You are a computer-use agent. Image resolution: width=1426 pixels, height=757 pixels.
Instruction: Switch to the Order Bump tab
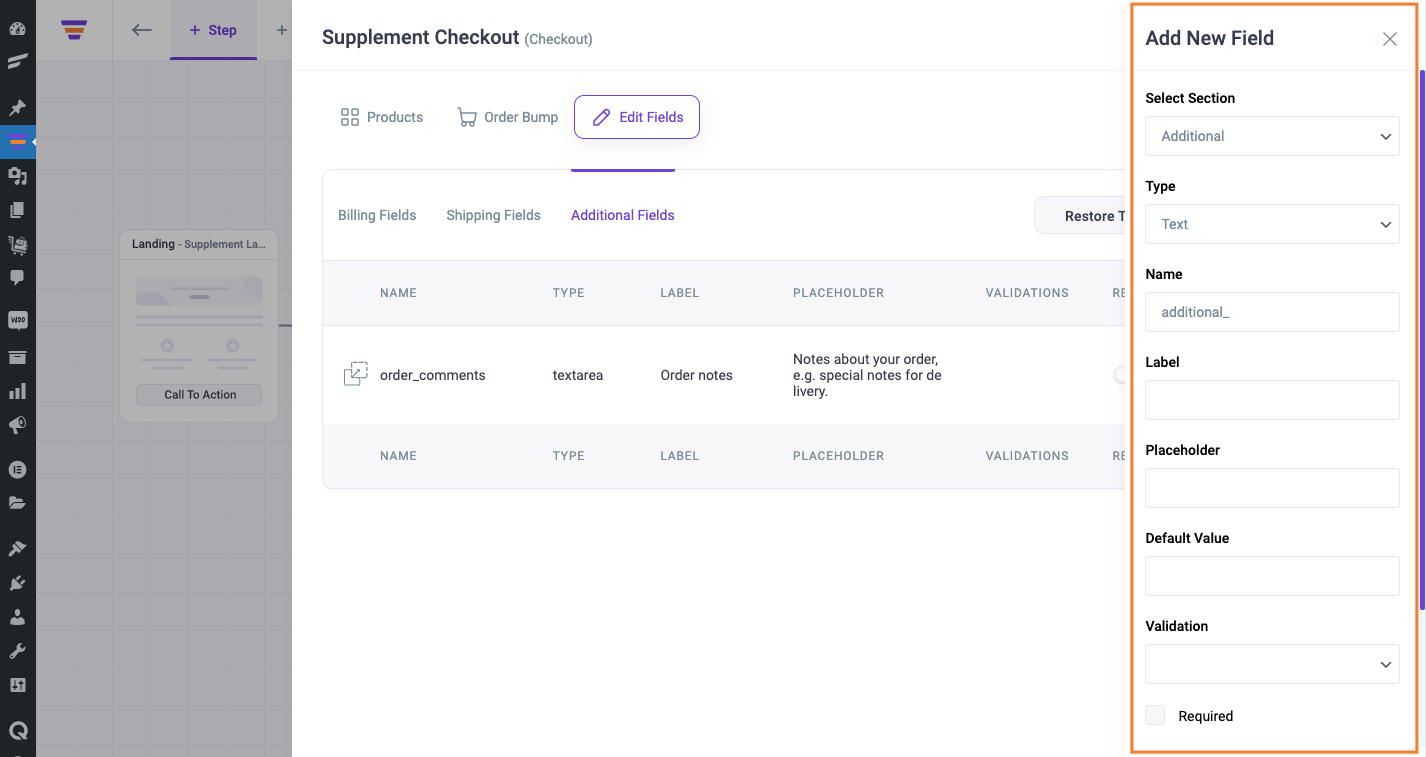[x=508, y=117]
